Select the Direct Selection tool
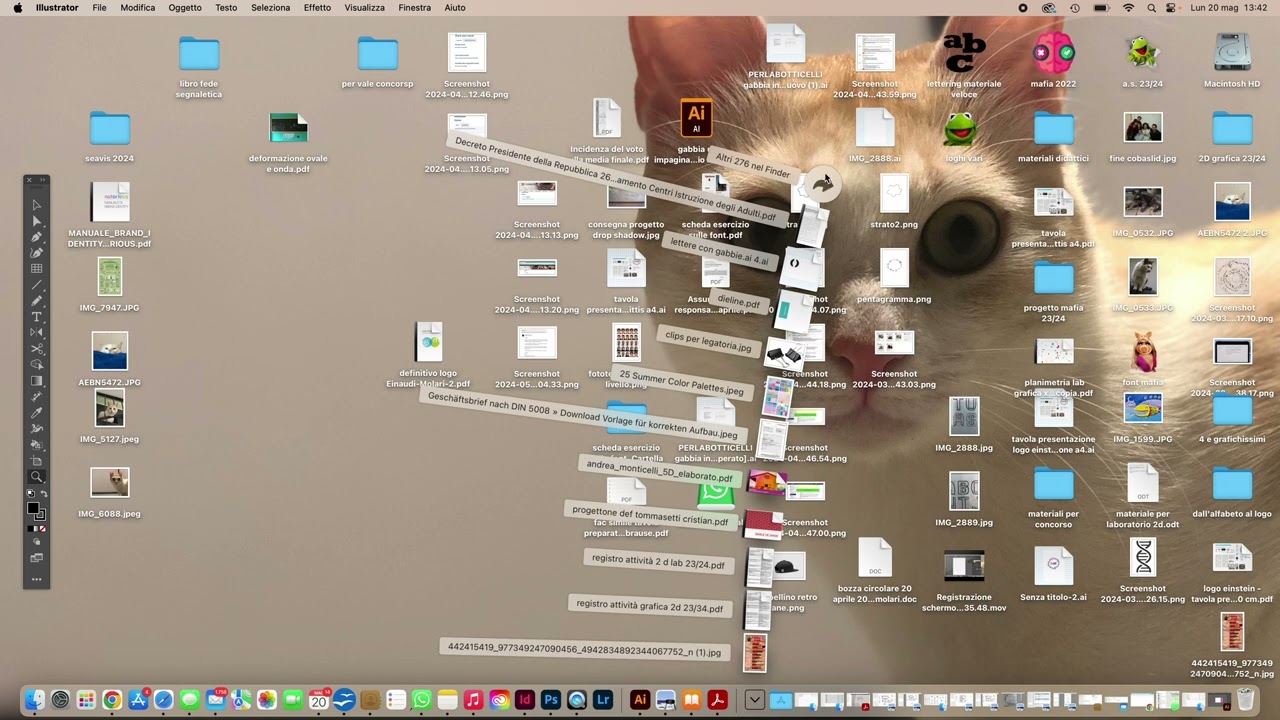Viewport: 1280px width, 720px height. (x=37, y=221)
